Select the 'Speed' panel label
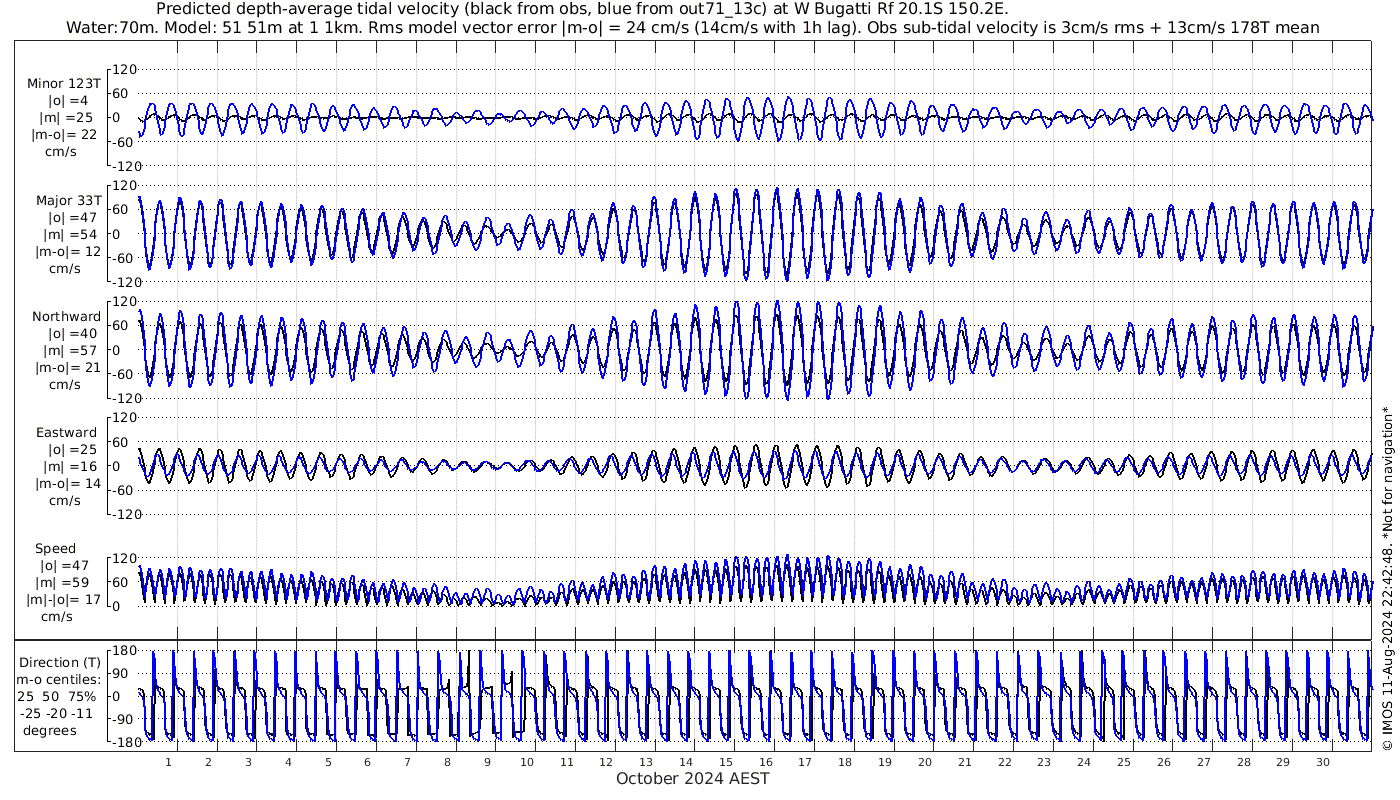Image resolution: width=1400 pixels, height=800 pixels. point(55,548)
